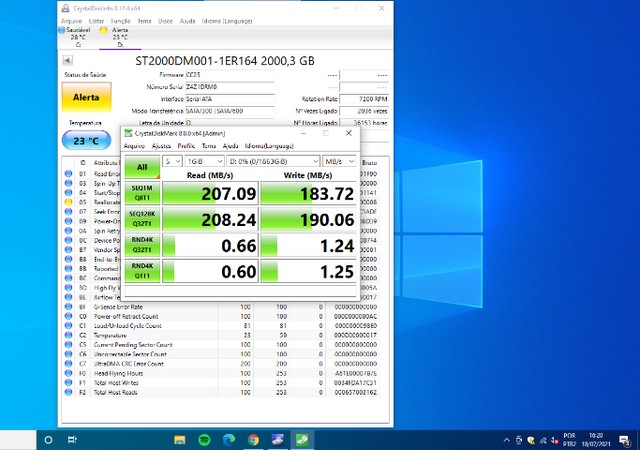This screenshot has height=450, width=640.
Task: Click the SEQ1M read result 207.09
Action: click(x=210, y=193)
